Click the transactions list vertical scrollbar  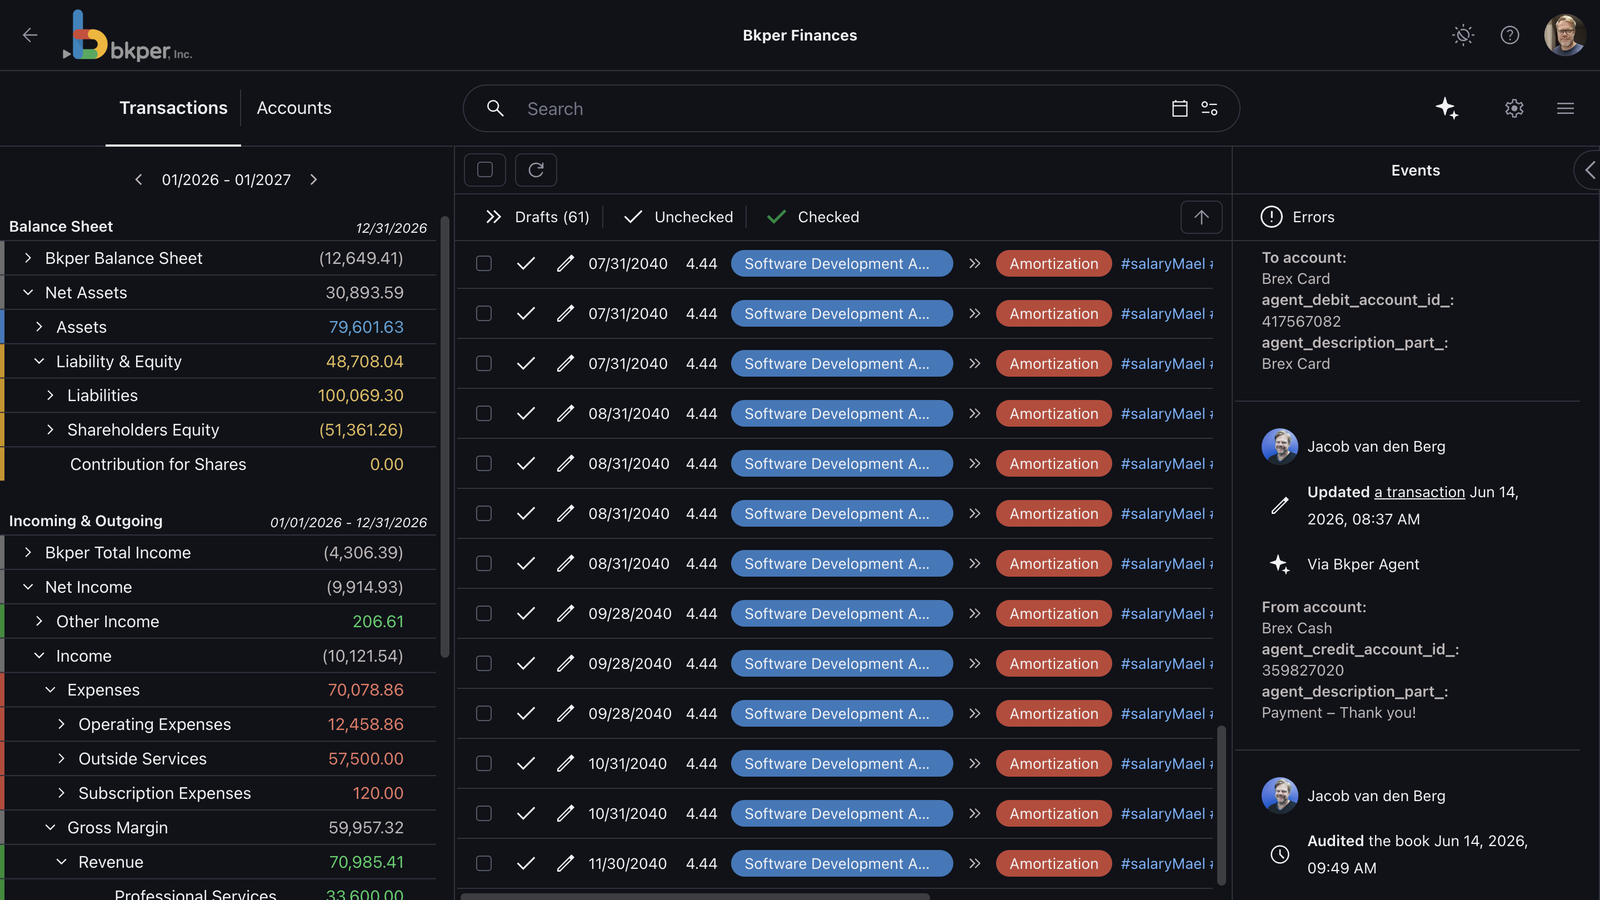pyautogui.click(x=1221, y=805)
